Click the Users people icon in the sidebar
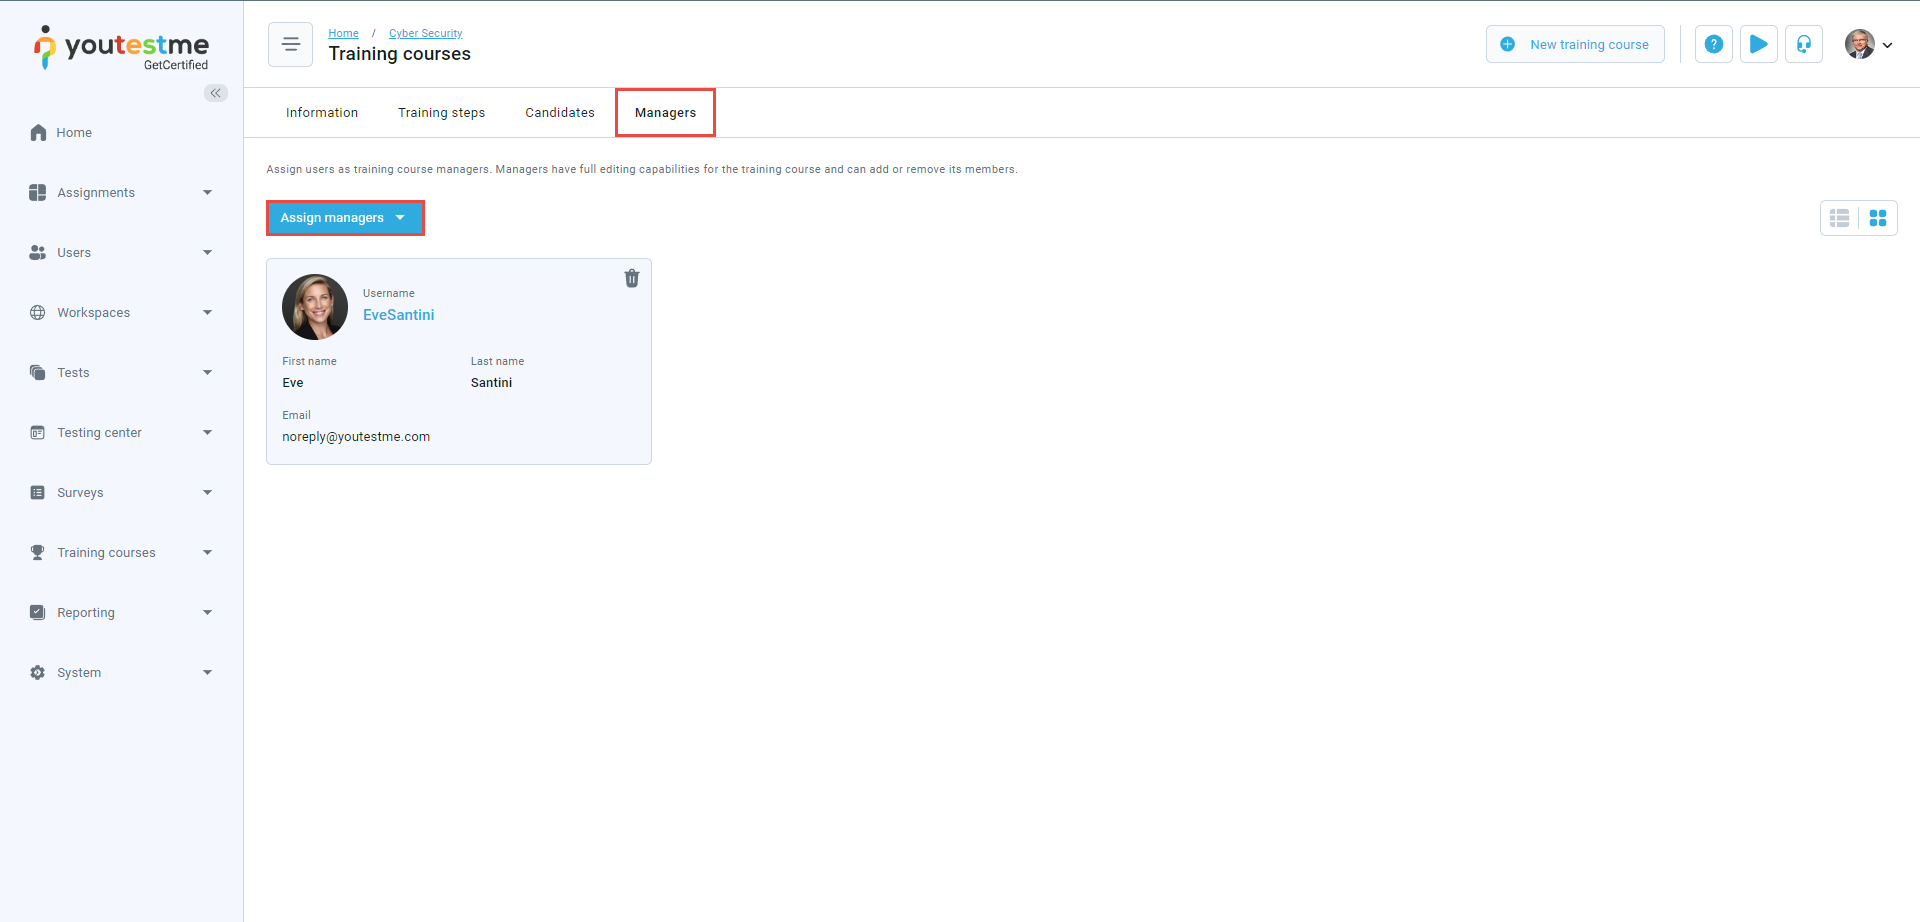Image resolution: width=1920 pixels, height=922 pixels. click(38, 252)
